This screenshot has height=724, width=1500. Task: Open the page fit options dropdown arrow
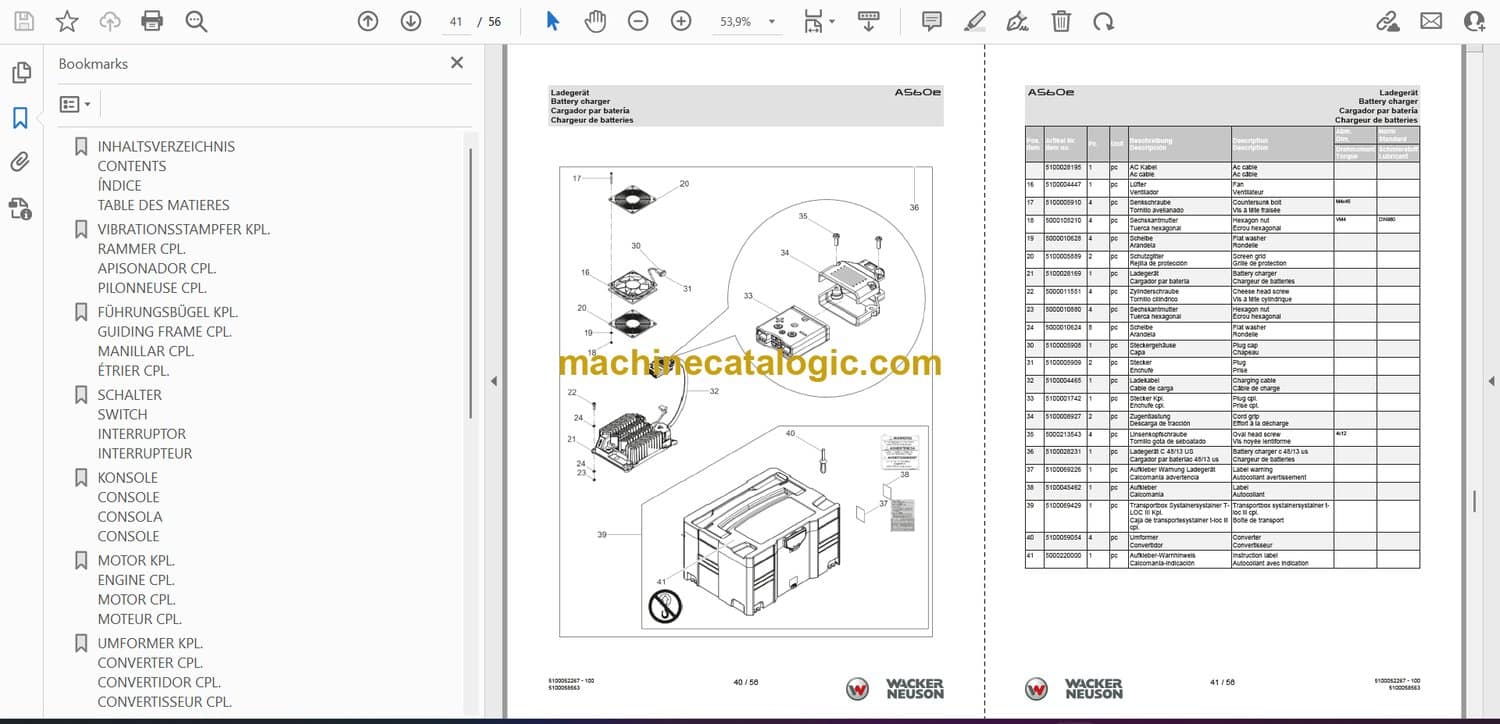click(x=830, y=21)
